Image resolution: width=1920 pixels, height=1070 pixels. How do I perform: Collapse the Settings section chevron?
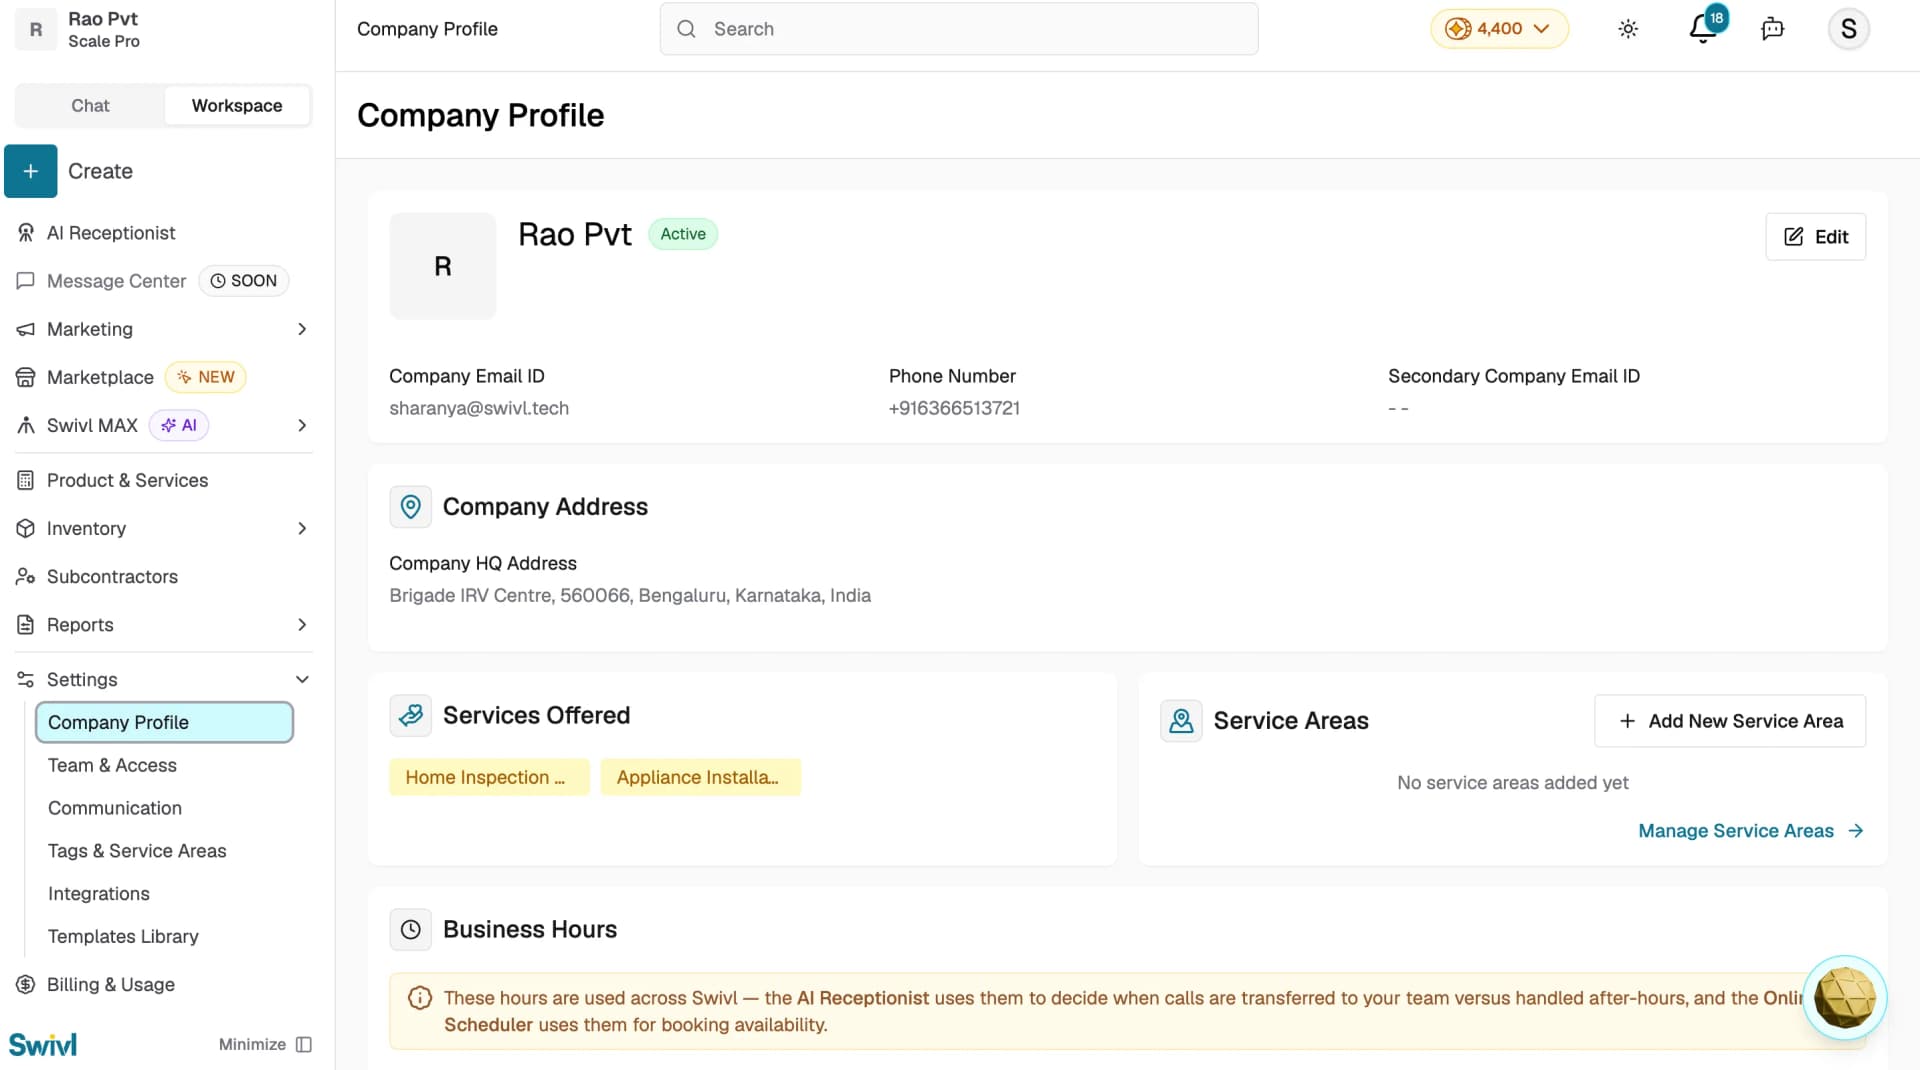[302, 679]
